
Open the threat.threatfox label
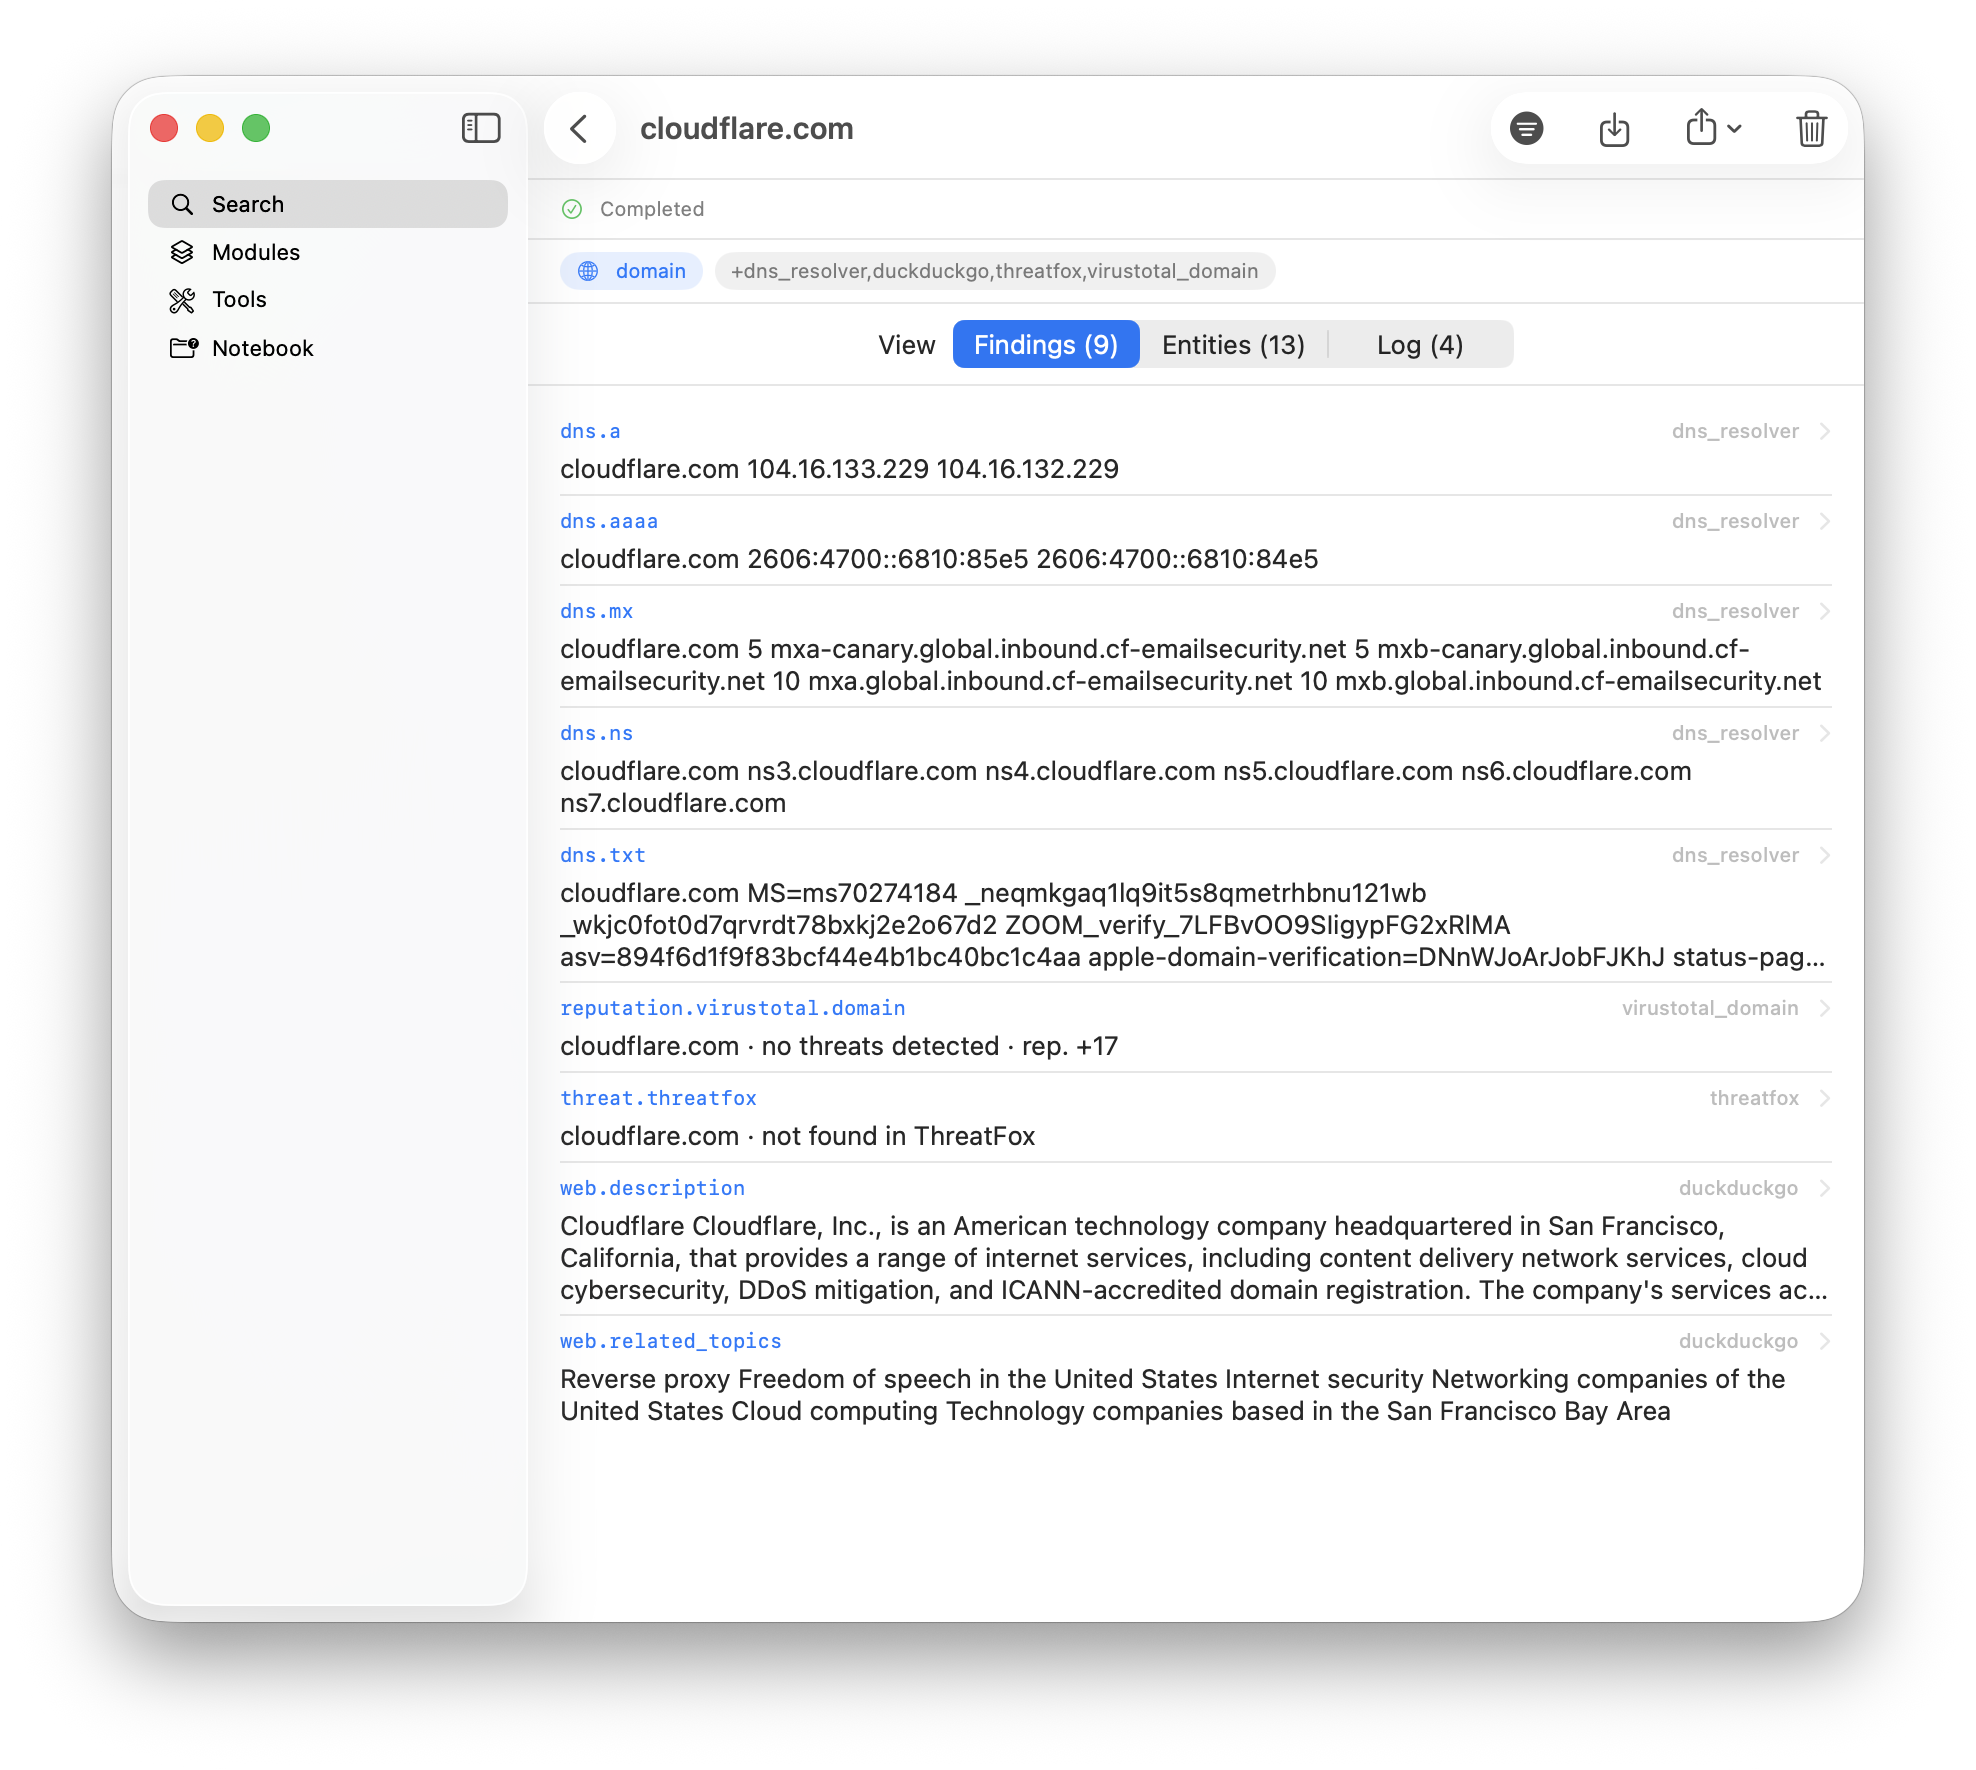click(658, 1098)
